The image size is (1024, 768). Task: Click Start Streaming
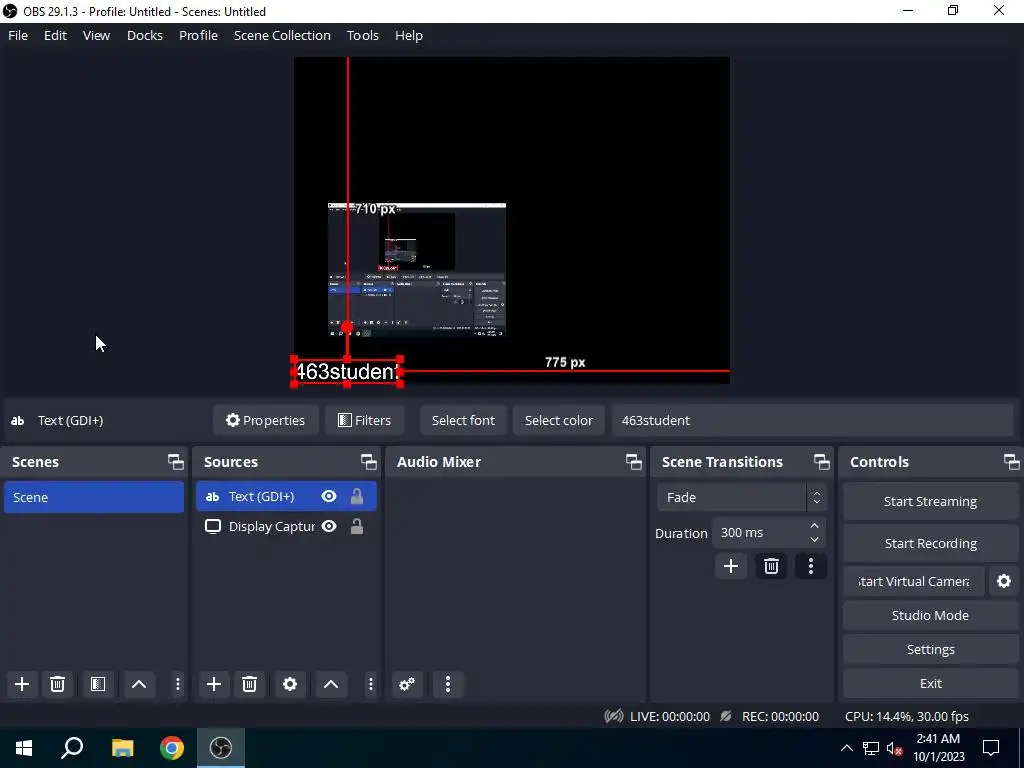pyautogui.click(x=930, y=501)
